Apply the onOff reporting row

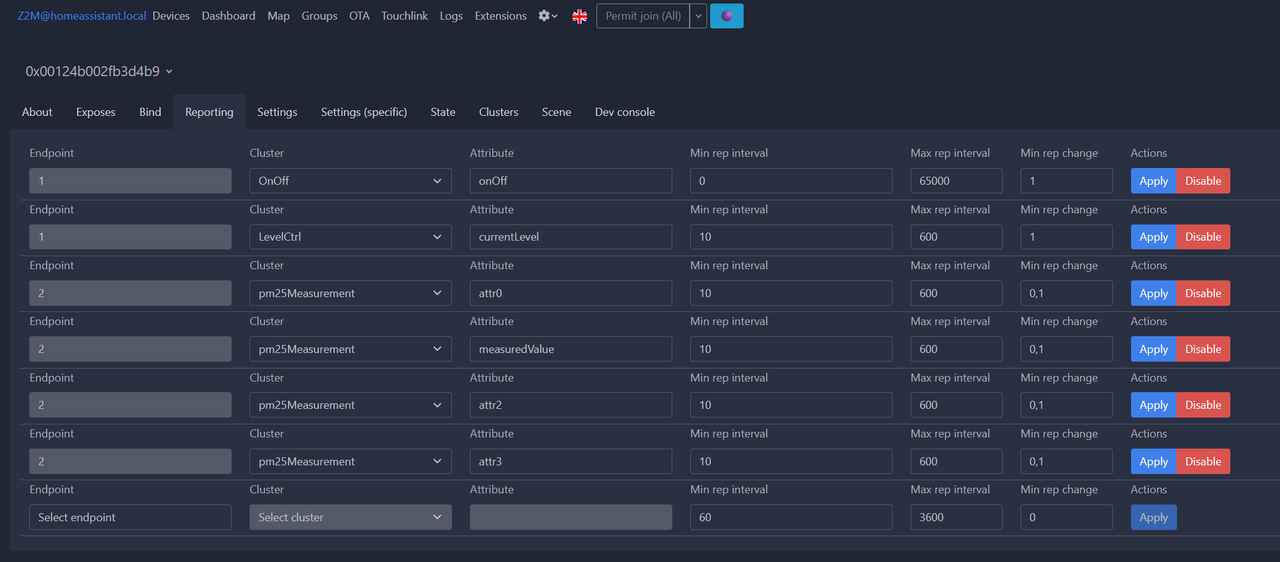[1153, 181]
